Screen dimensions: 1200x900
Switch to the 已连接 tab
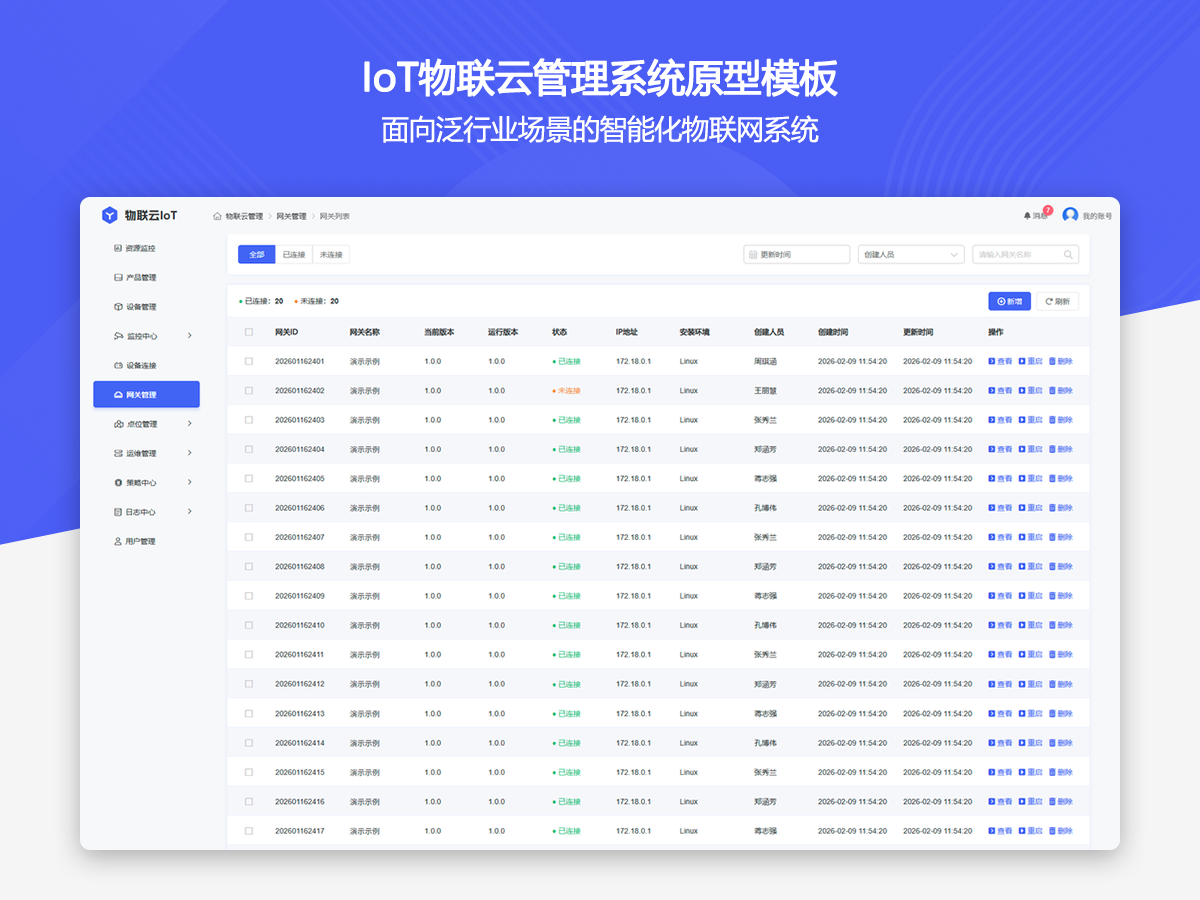(294, 255)
